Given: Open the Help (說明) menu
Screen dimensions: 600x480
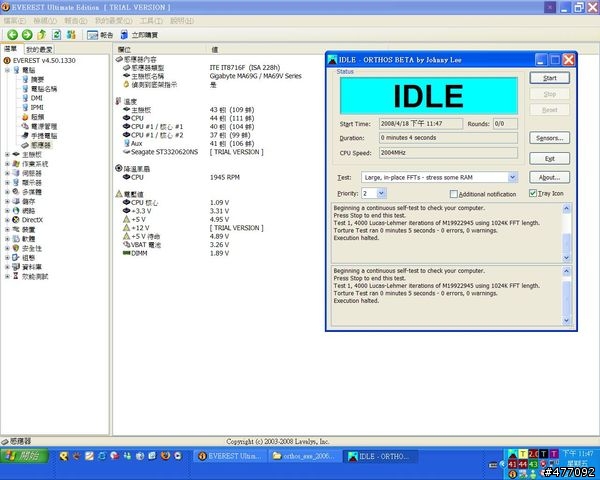Looking at the screenshot, I should pos(181,21).
